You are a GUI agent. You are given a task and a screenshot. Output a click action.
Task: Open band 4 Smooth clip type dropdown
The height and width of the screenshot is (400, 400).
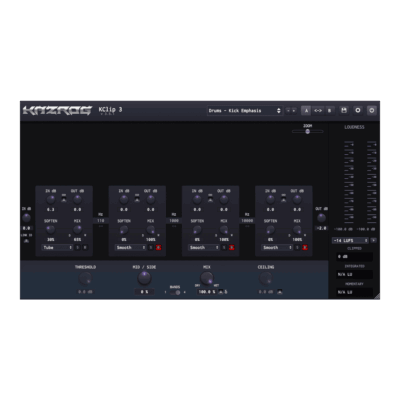(x=277, y=247)
